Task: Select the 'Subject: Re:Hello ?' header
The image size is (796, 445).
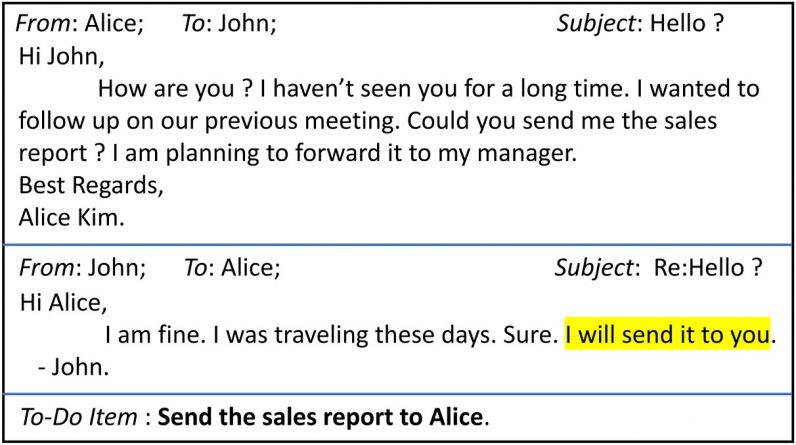Action: point(658,267)
